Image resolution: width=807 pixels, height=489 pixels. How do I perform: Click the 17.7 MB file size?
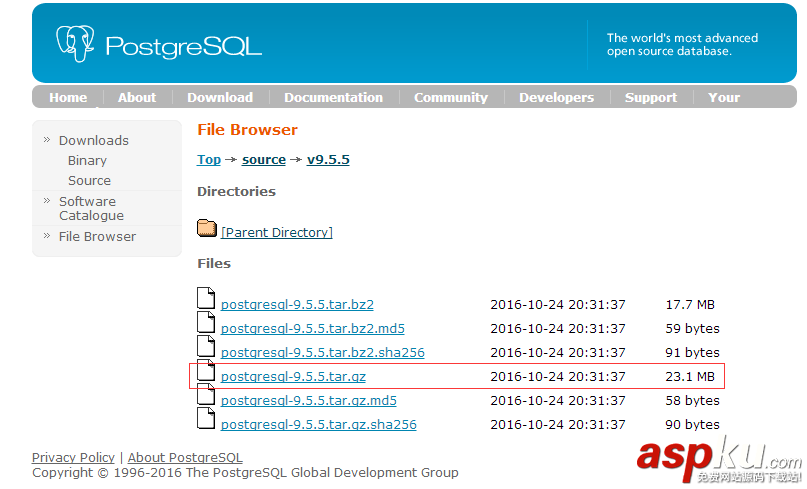[690, 305]
